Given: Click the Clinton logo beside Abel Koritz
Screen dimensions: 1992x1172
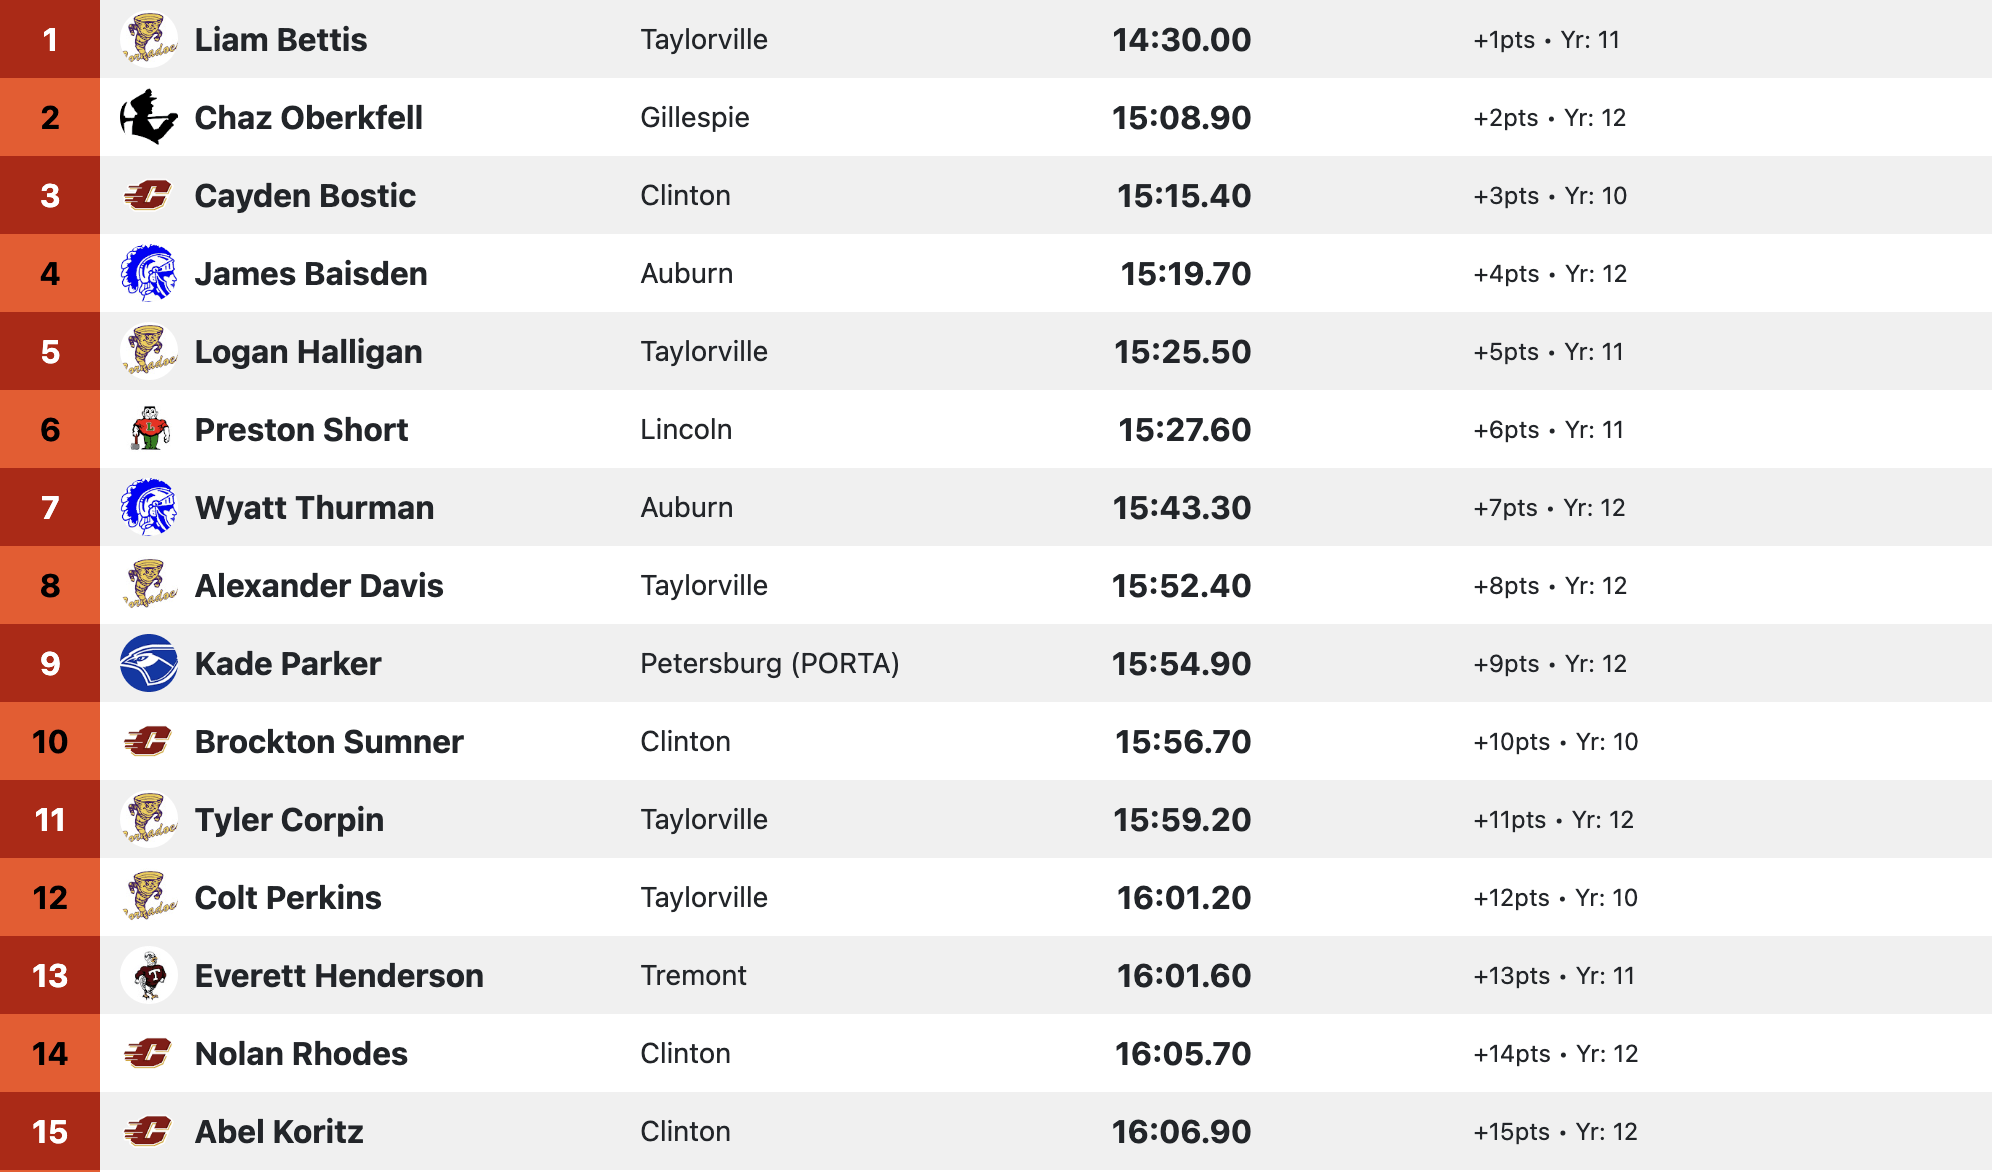Looking at the screenshot, I should tap(149, 1131).
